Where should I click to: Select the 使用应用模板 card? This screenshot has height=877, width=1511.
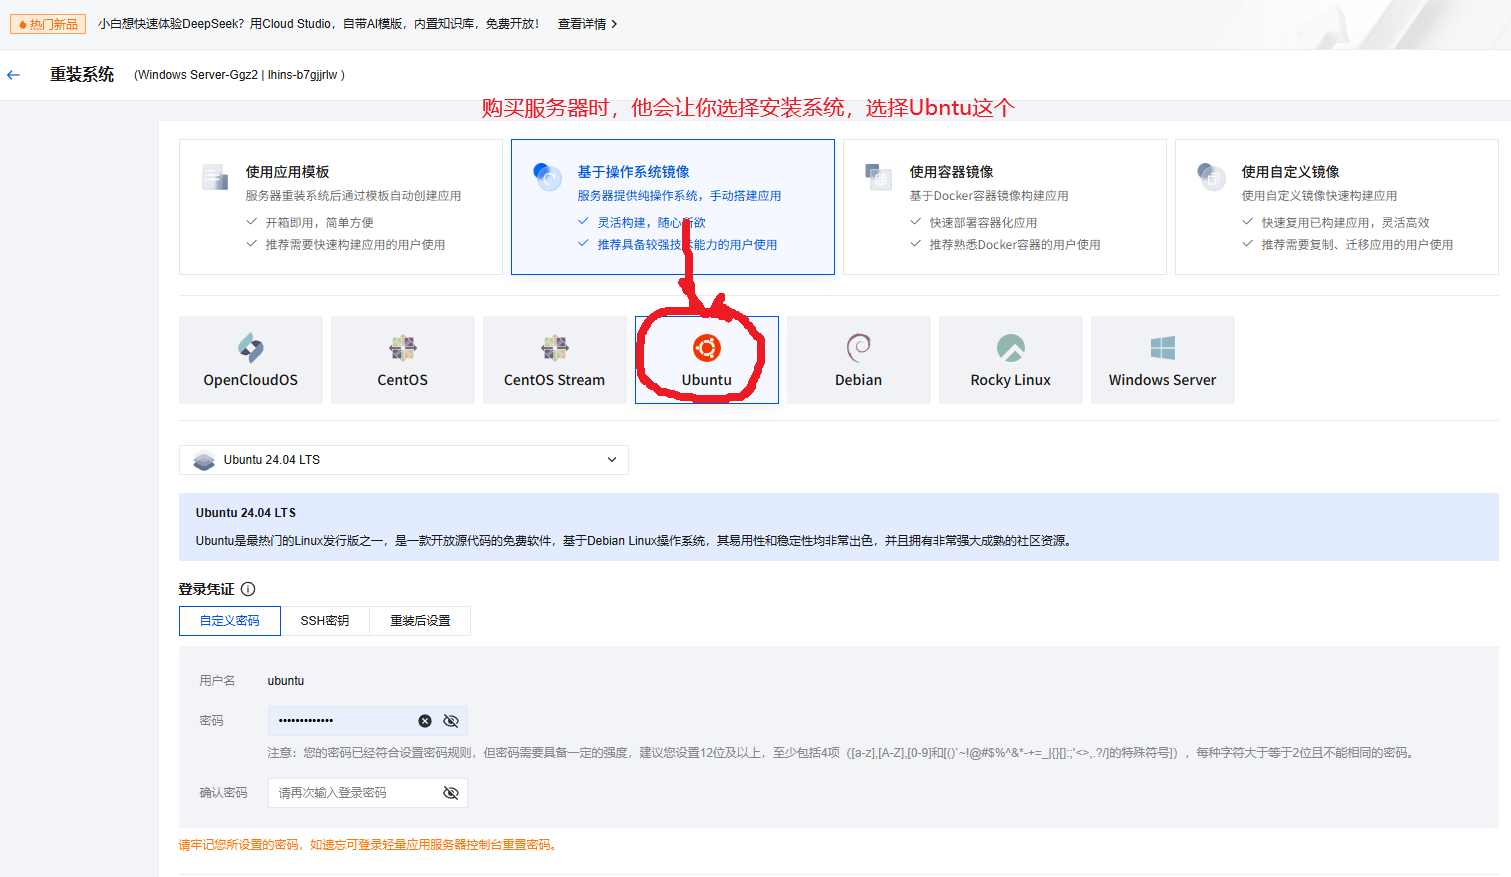click(x=341, y=207)
